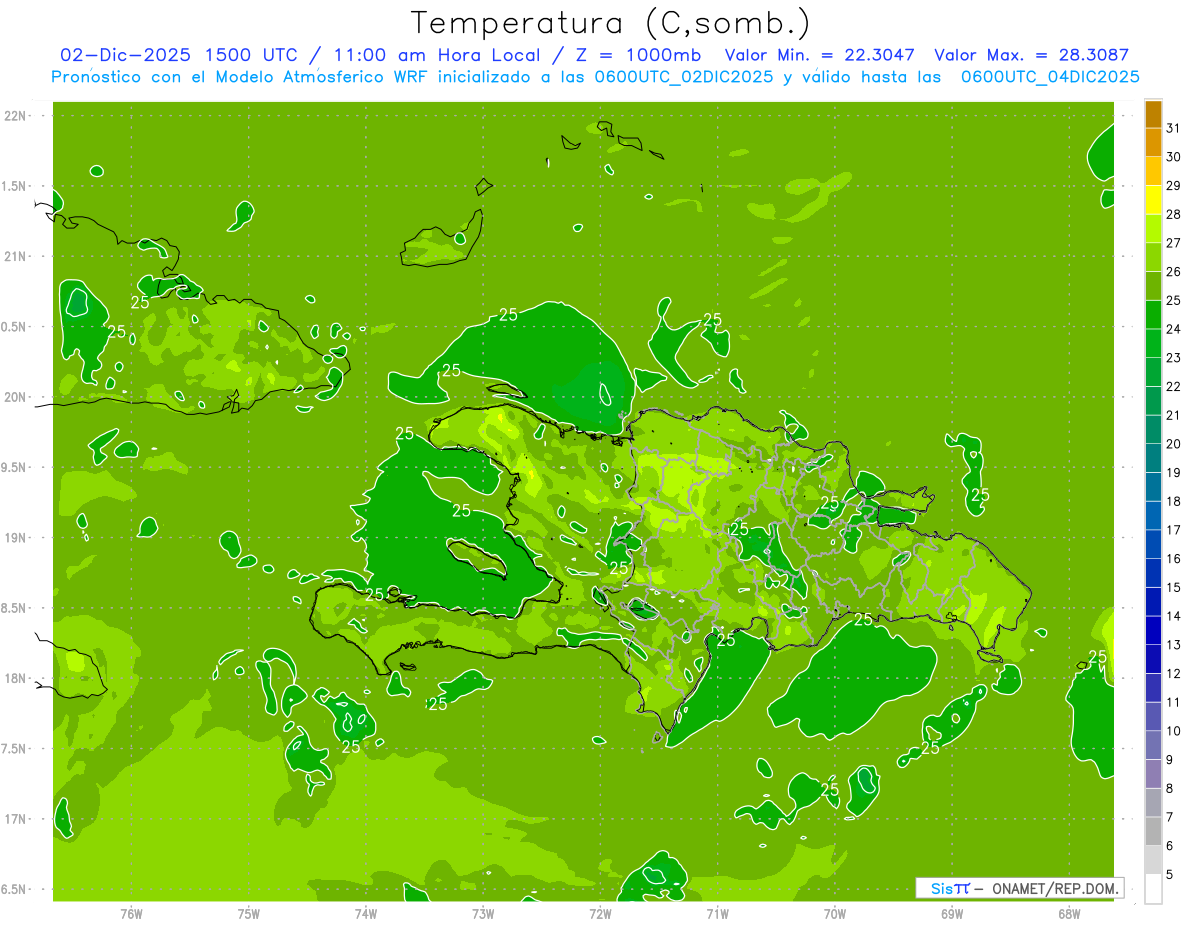Click the legend value 17
1200x927 pixels.
point(1174,530)
